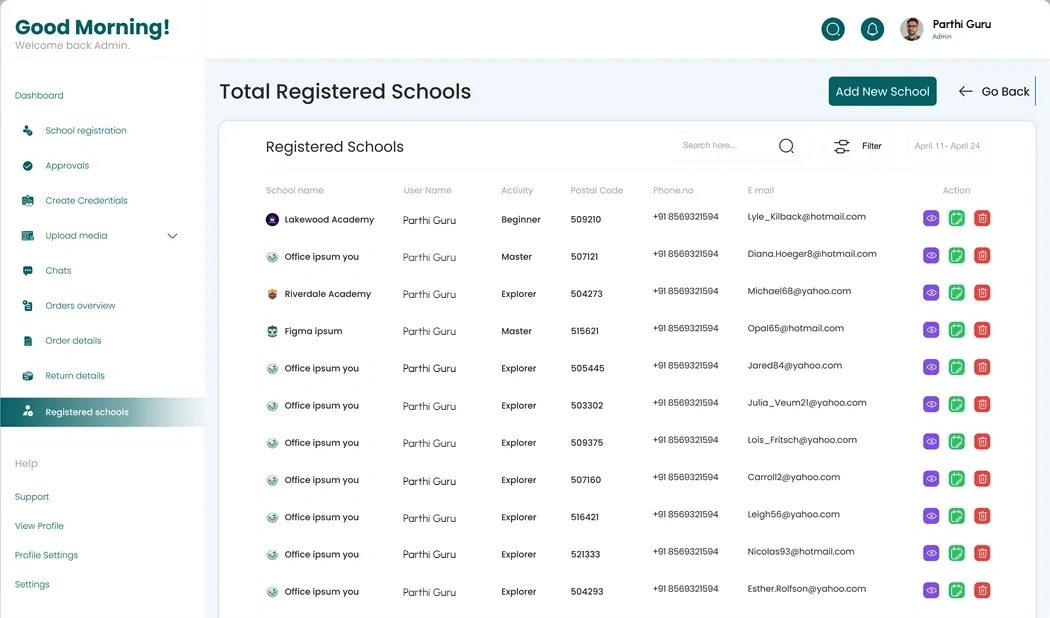1050x618 pixels.
Task: Click the magnifier icon in the table search box
Action: point(786,146)
